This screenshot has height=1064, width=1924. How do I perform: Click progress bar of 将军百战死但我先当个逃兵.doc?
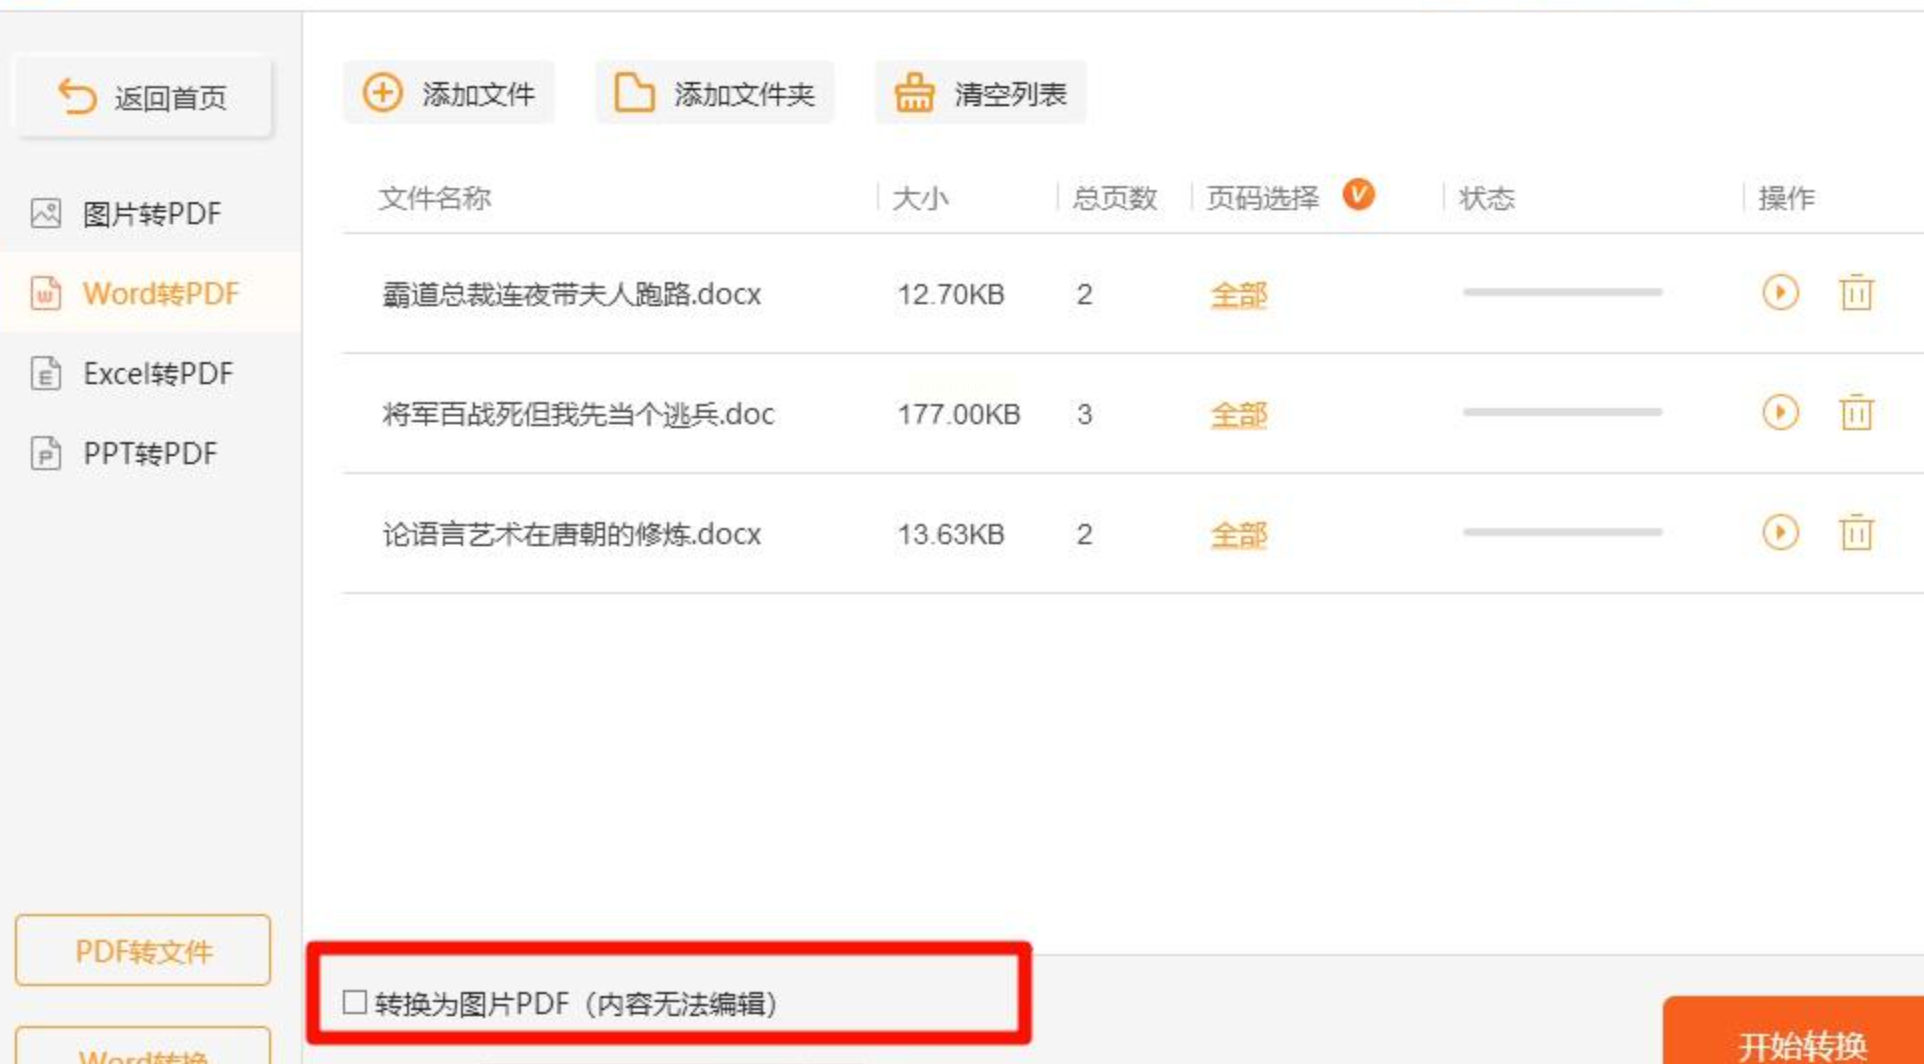pos(1562,412)
